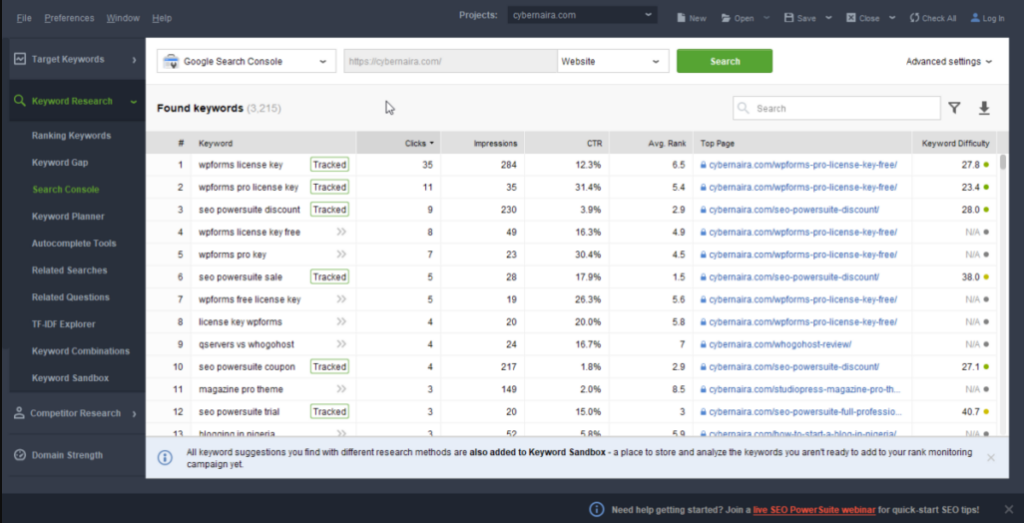The height and width of the screenshot is (523, 1024).
Task: Dismiss the Keyword Sandbox info banner
Action: pyautogui.click(x=990, y=458)
